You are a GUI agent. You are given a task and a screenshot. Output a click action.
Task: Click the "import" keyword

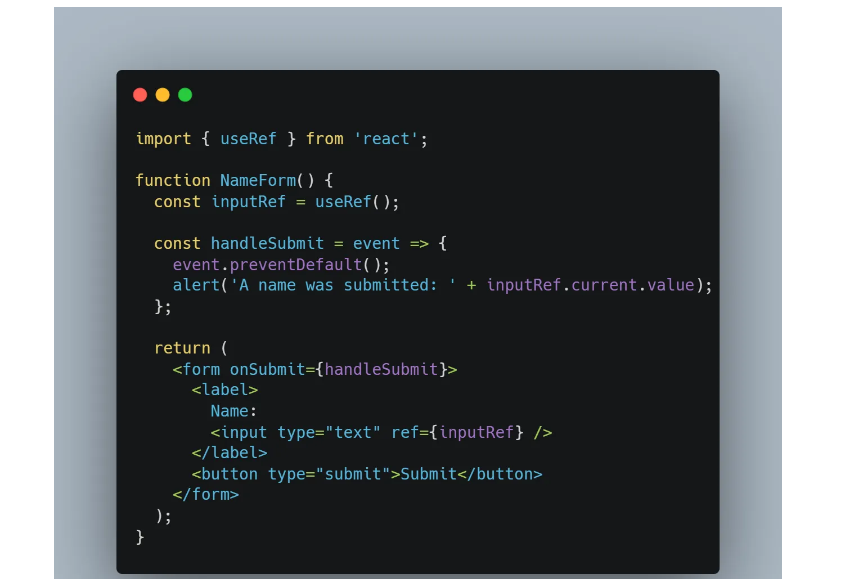point(163,139)
